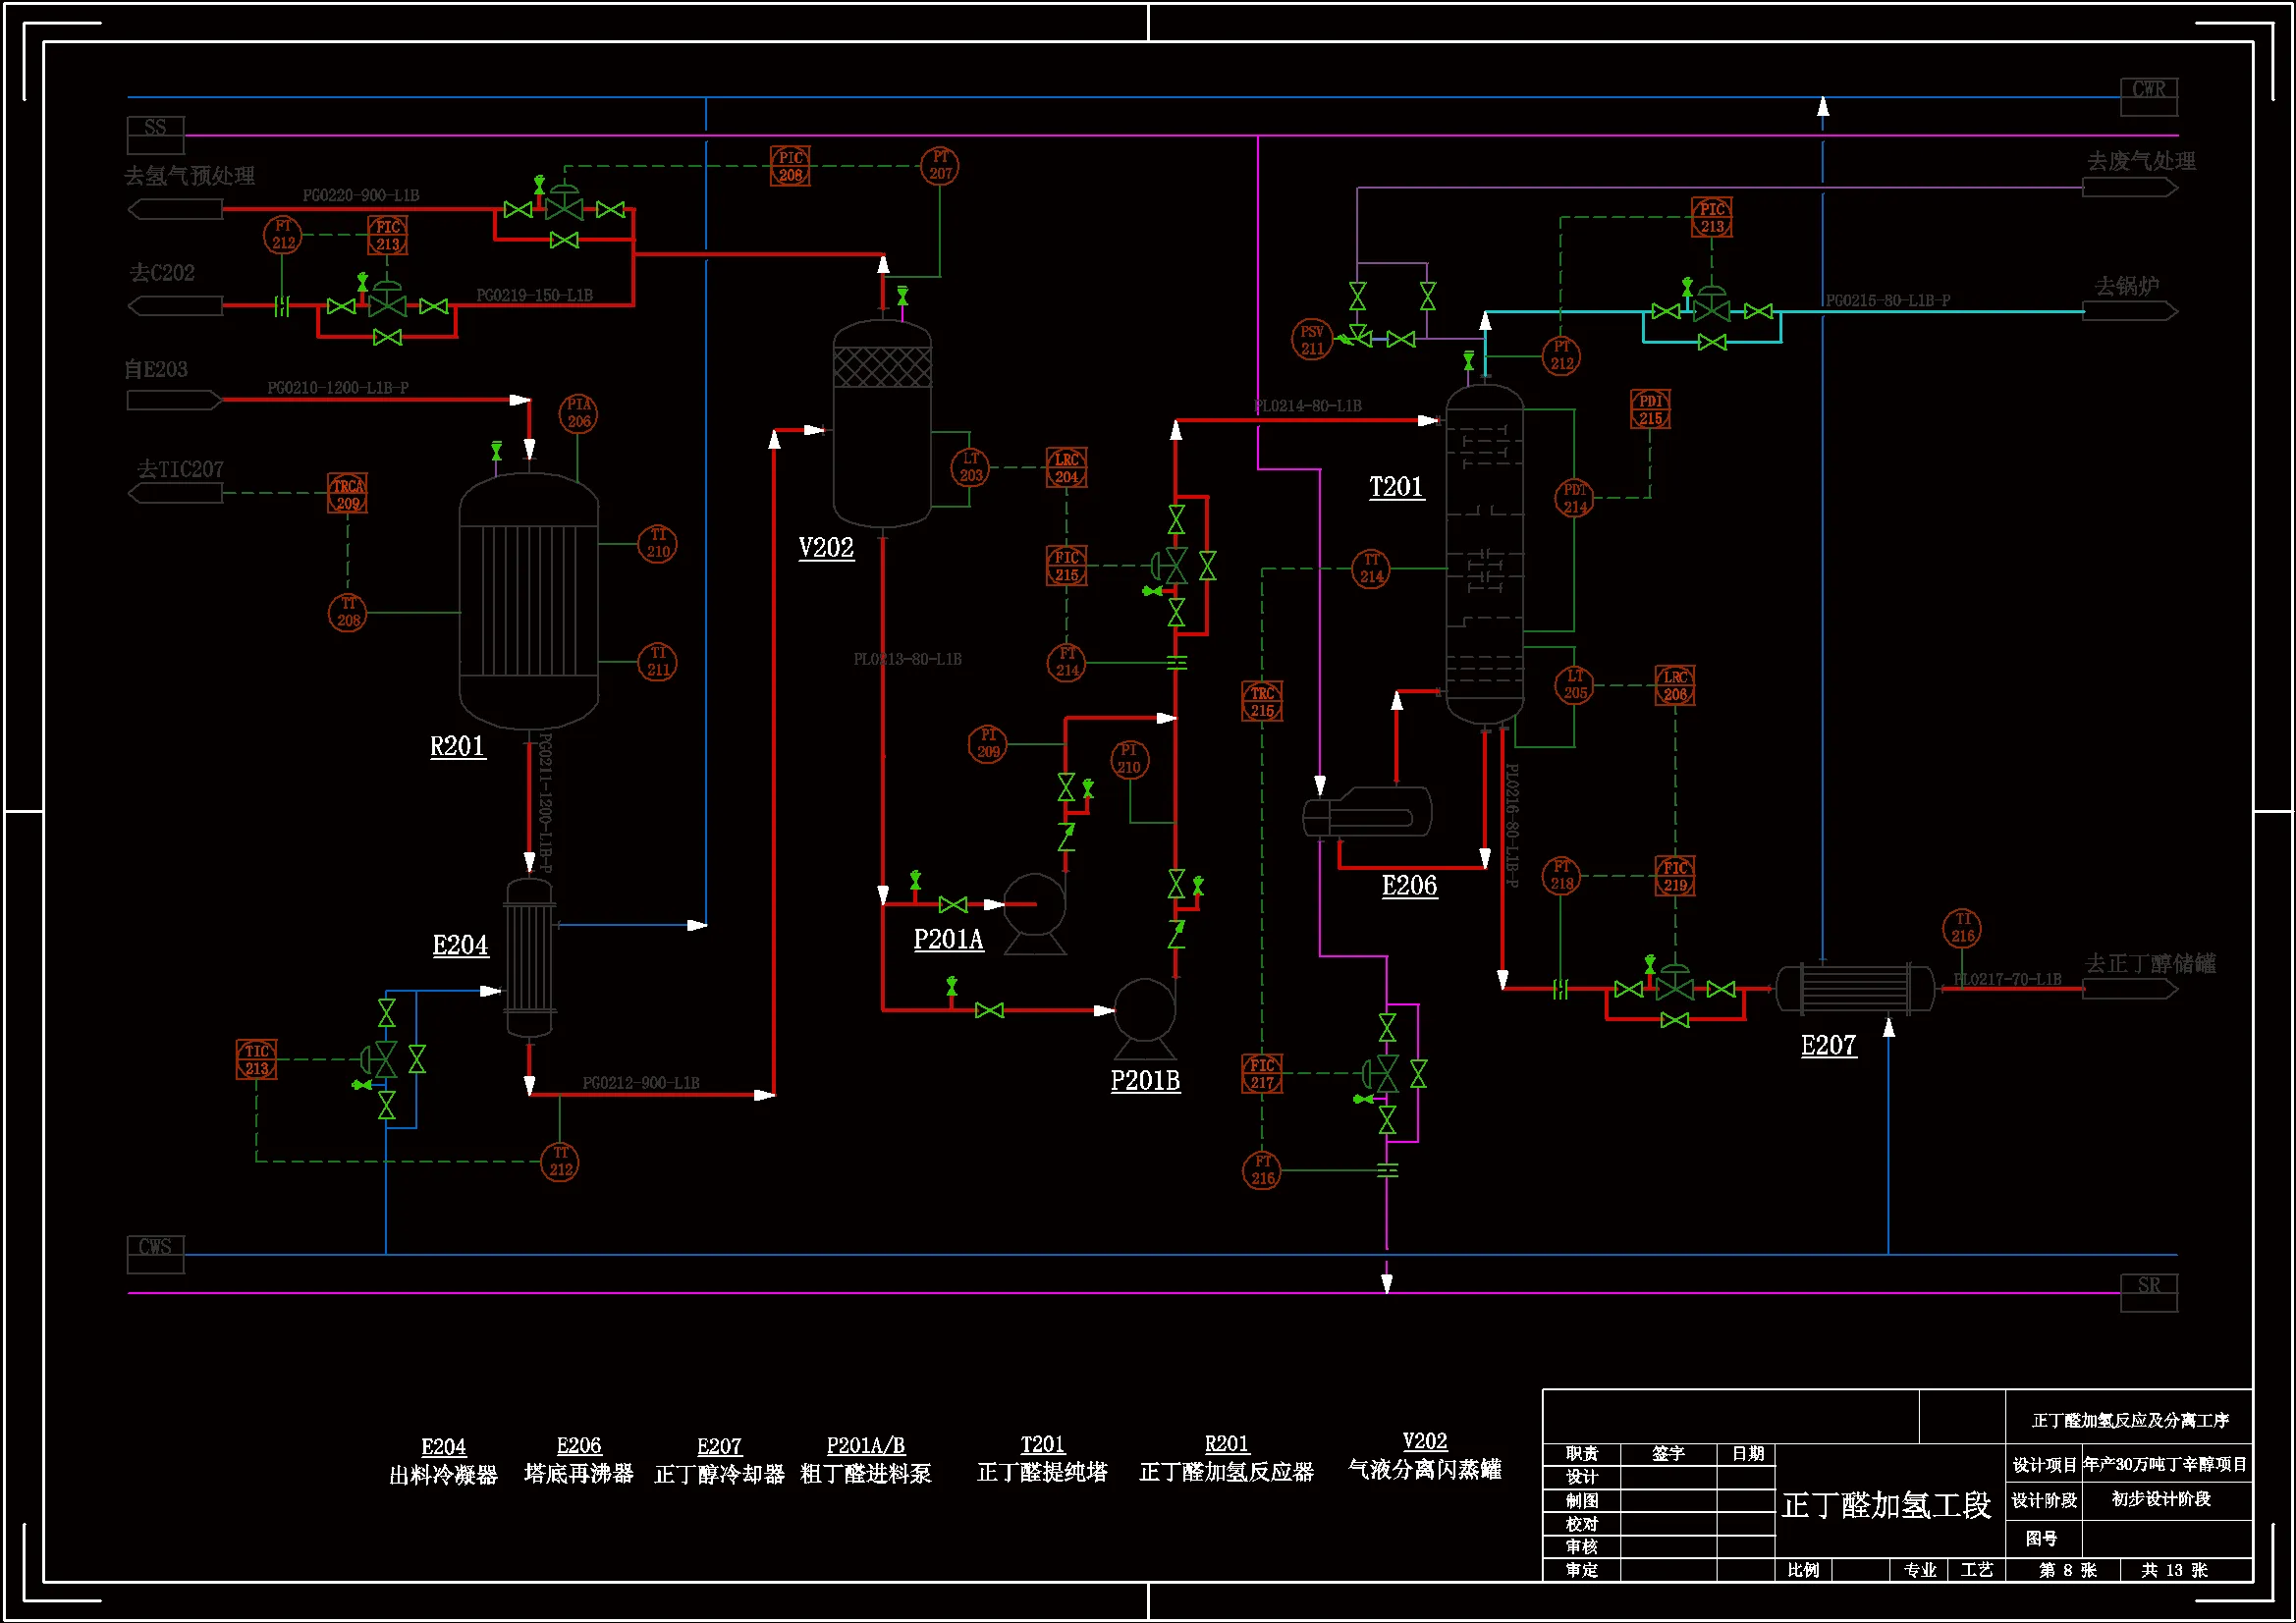Click the CWR header tag box
This screenshot has width=2296, height=1623.
pyautogui.click(x=2149, y=97)
